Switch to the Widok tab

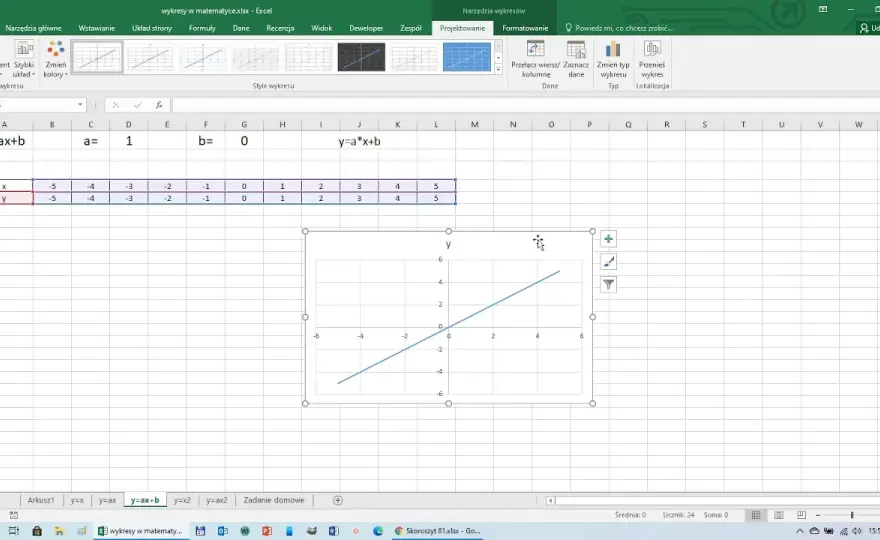click(322, 28)
